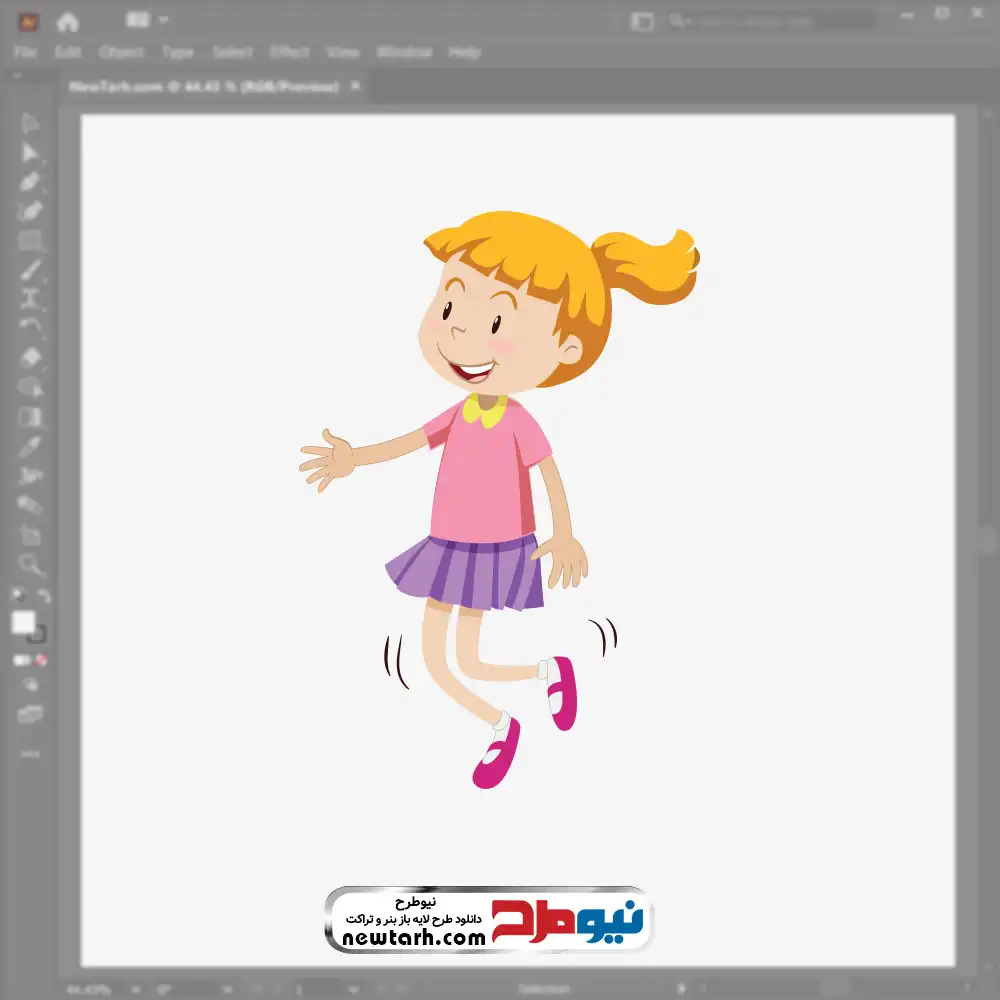Swap fill and stroke colors
The width and height of the screenshot is (1000, 1000).
click(43, 596)
